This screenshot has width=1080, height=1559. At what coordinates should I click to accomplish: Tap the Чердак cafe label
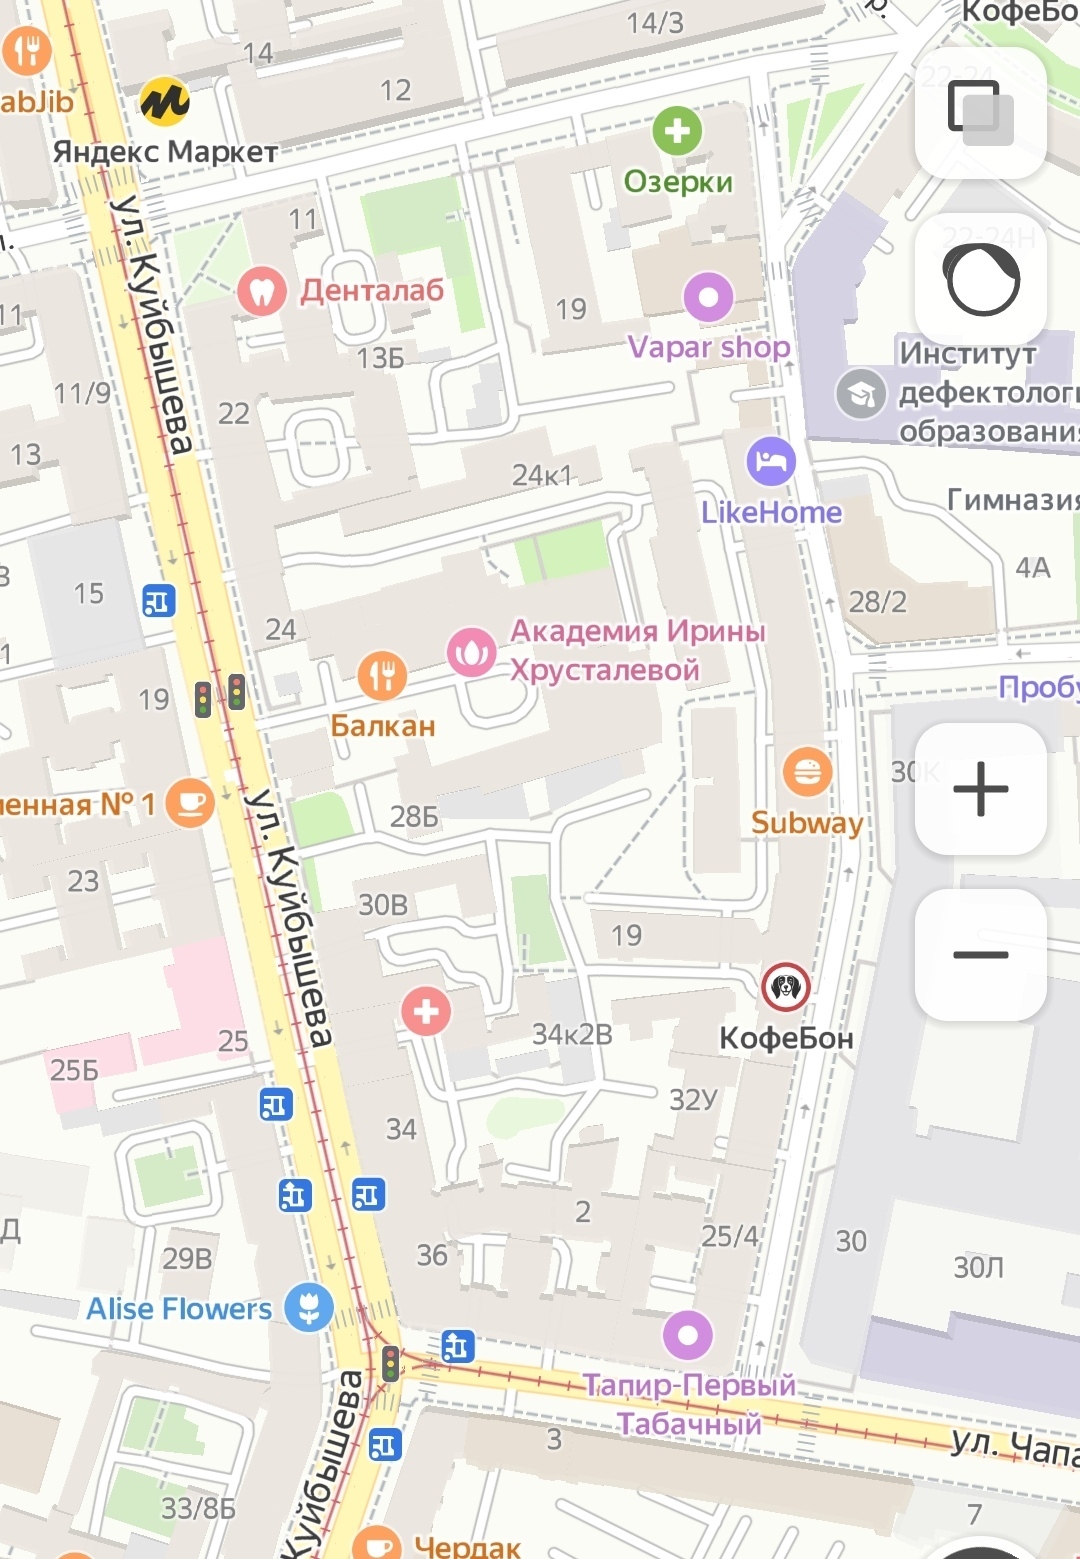coord(468,1547)
